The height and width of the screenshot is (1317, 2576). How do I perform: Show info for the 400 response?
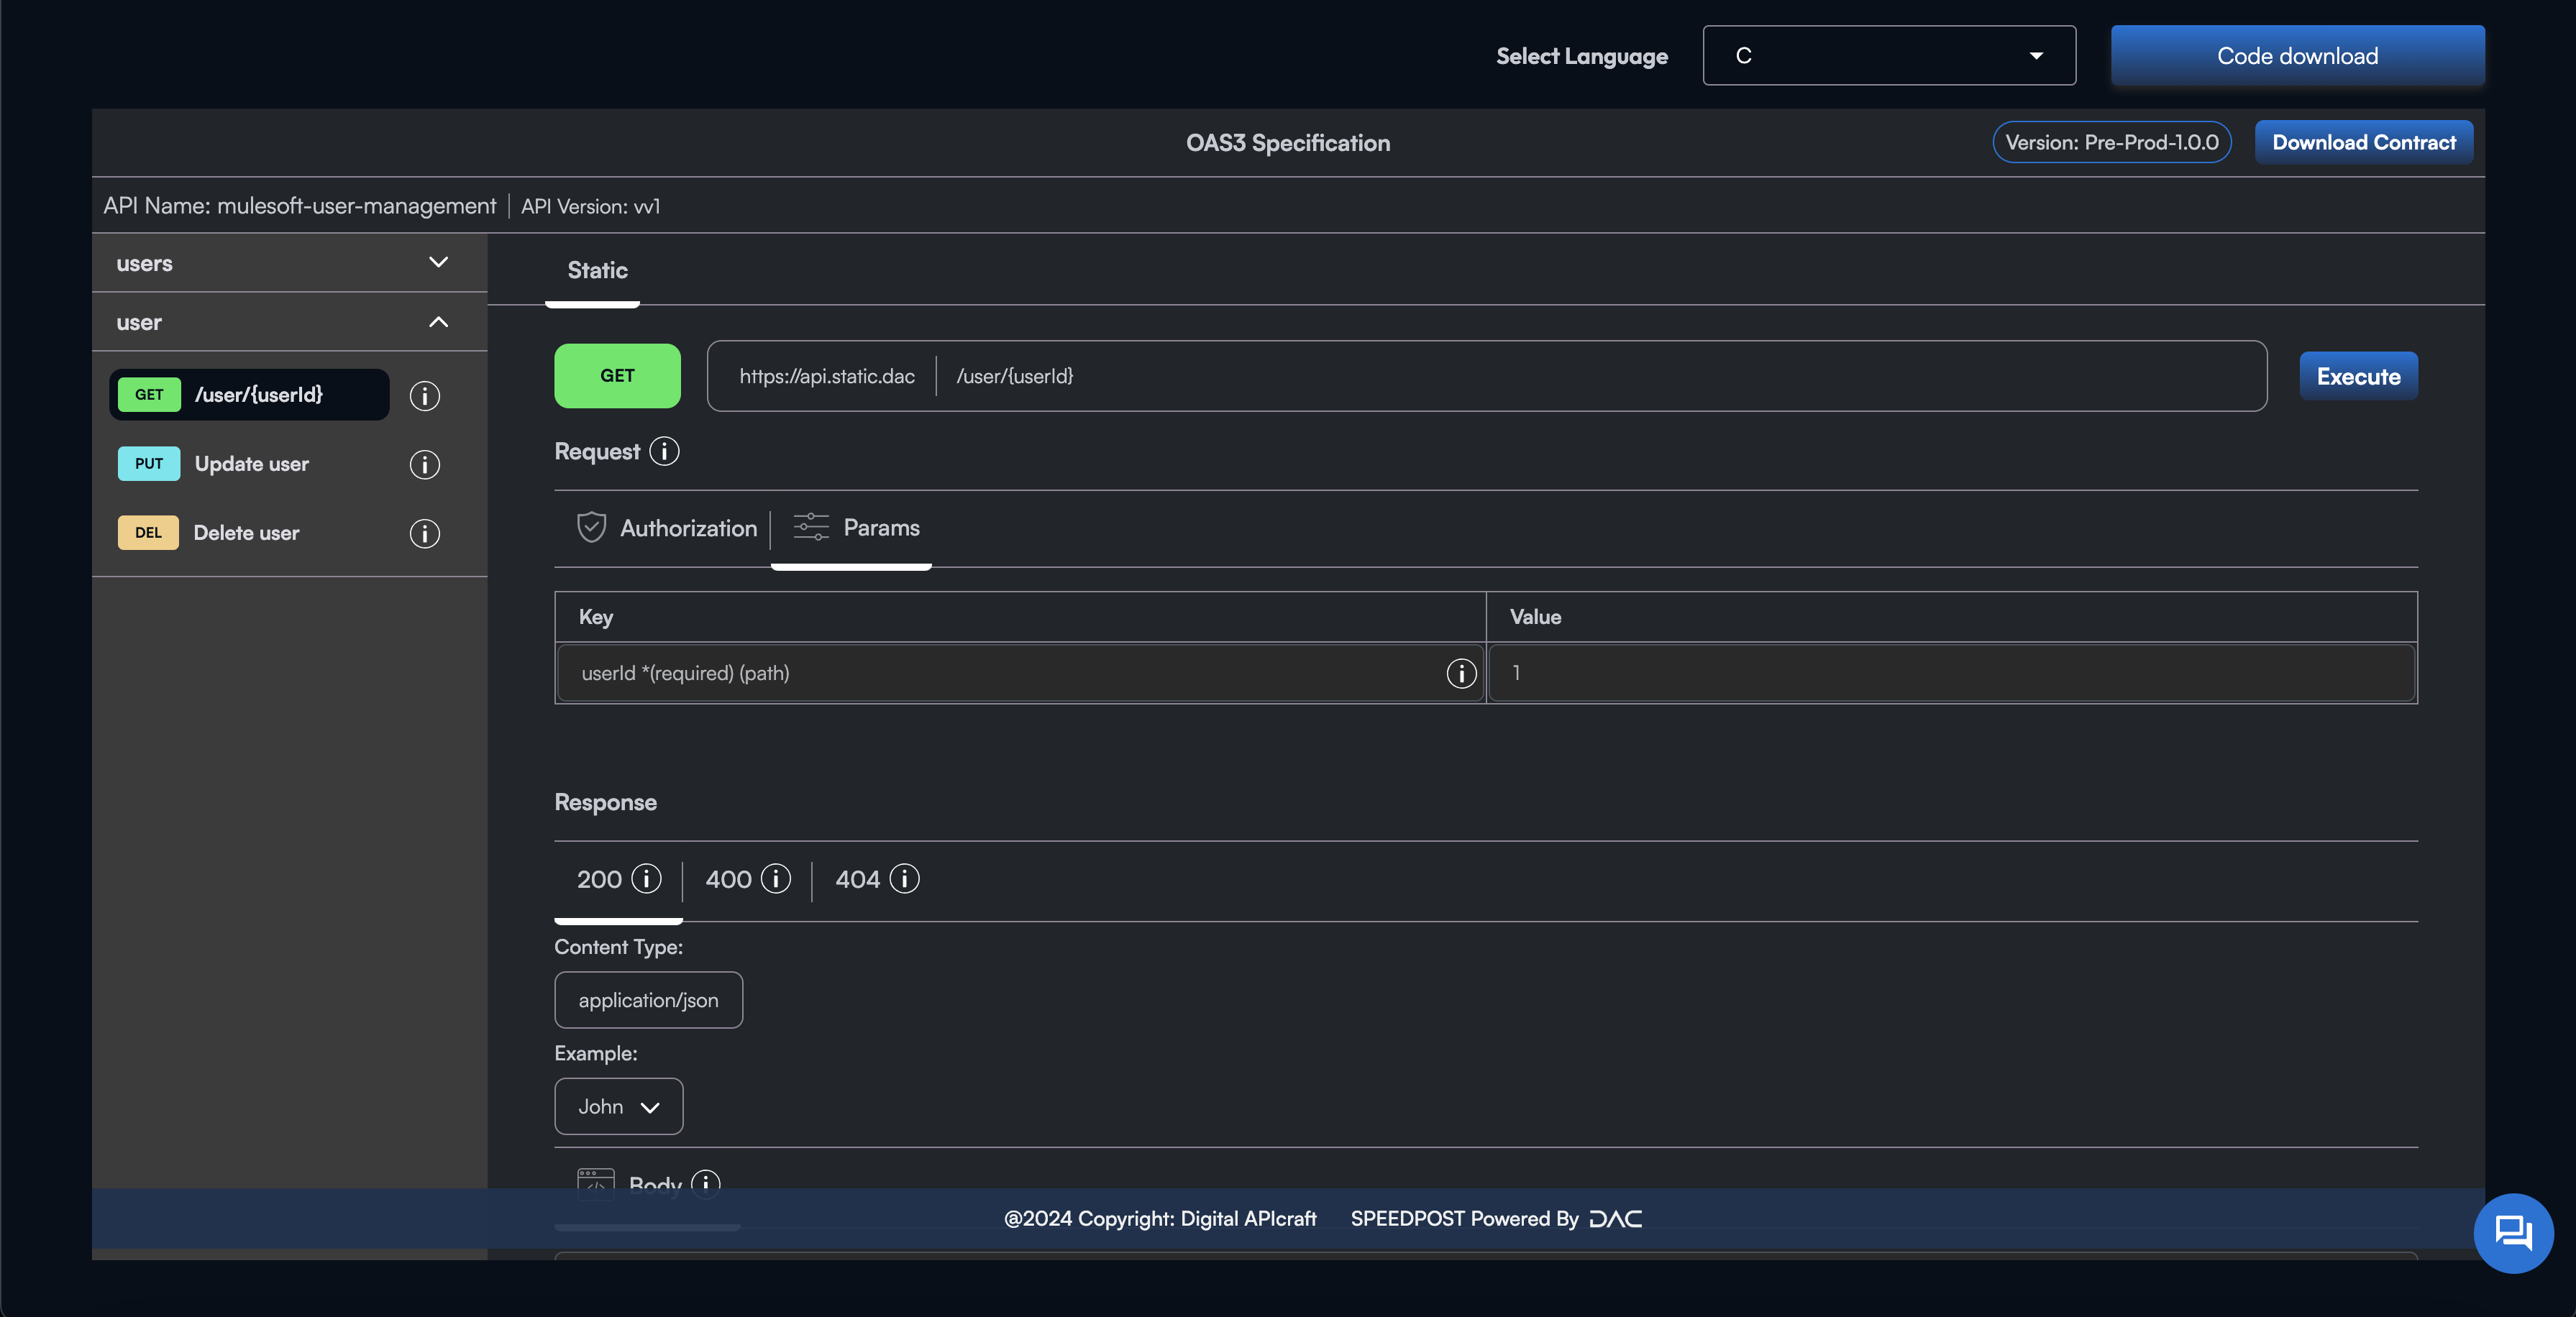[x=775, y=878]
